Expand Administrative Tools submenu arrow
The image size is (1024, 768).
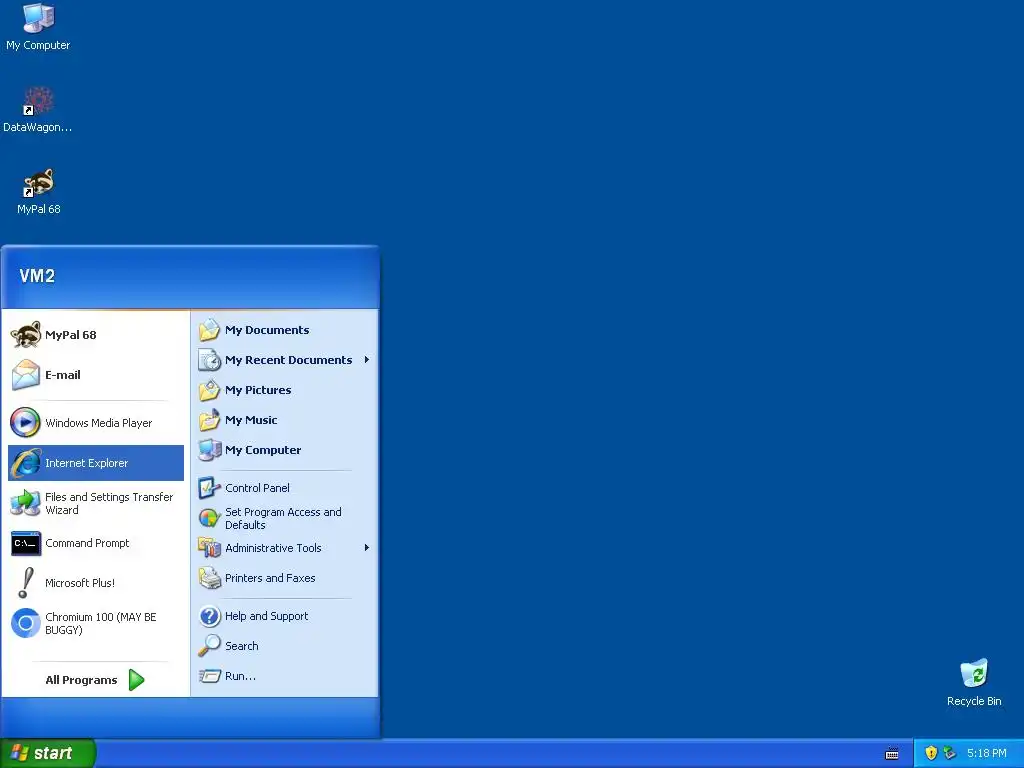coord(367,548)
